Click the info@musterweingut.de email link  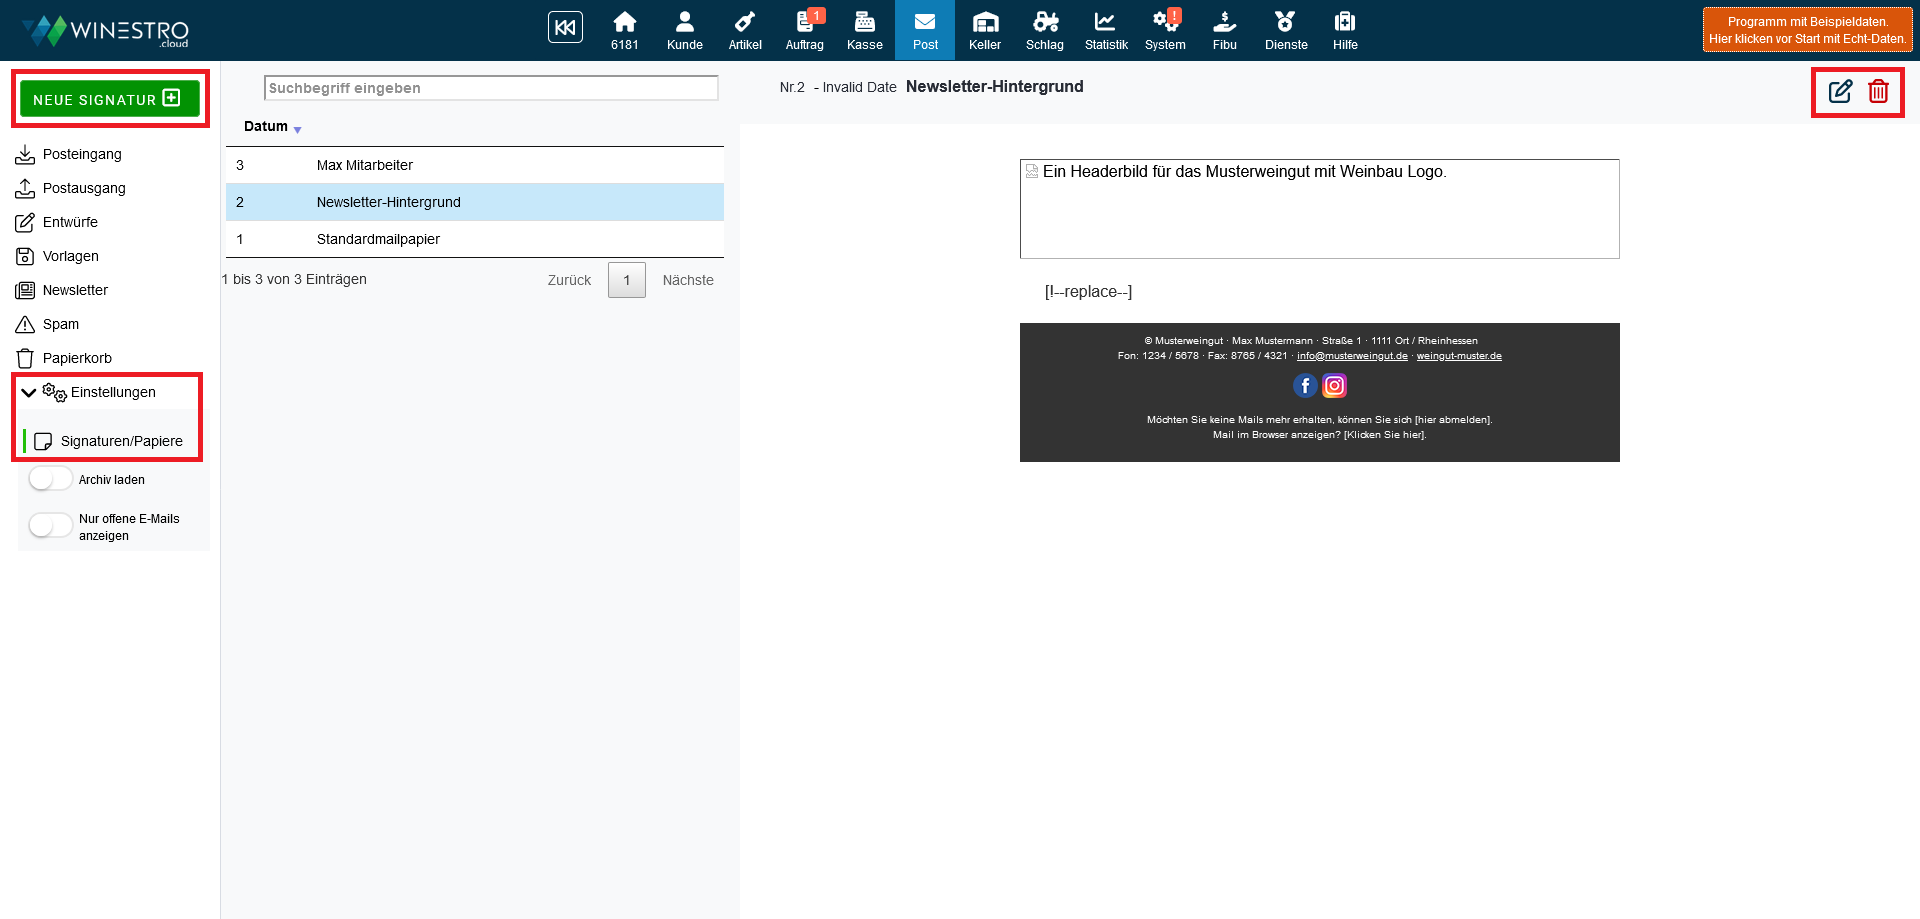1351,356
